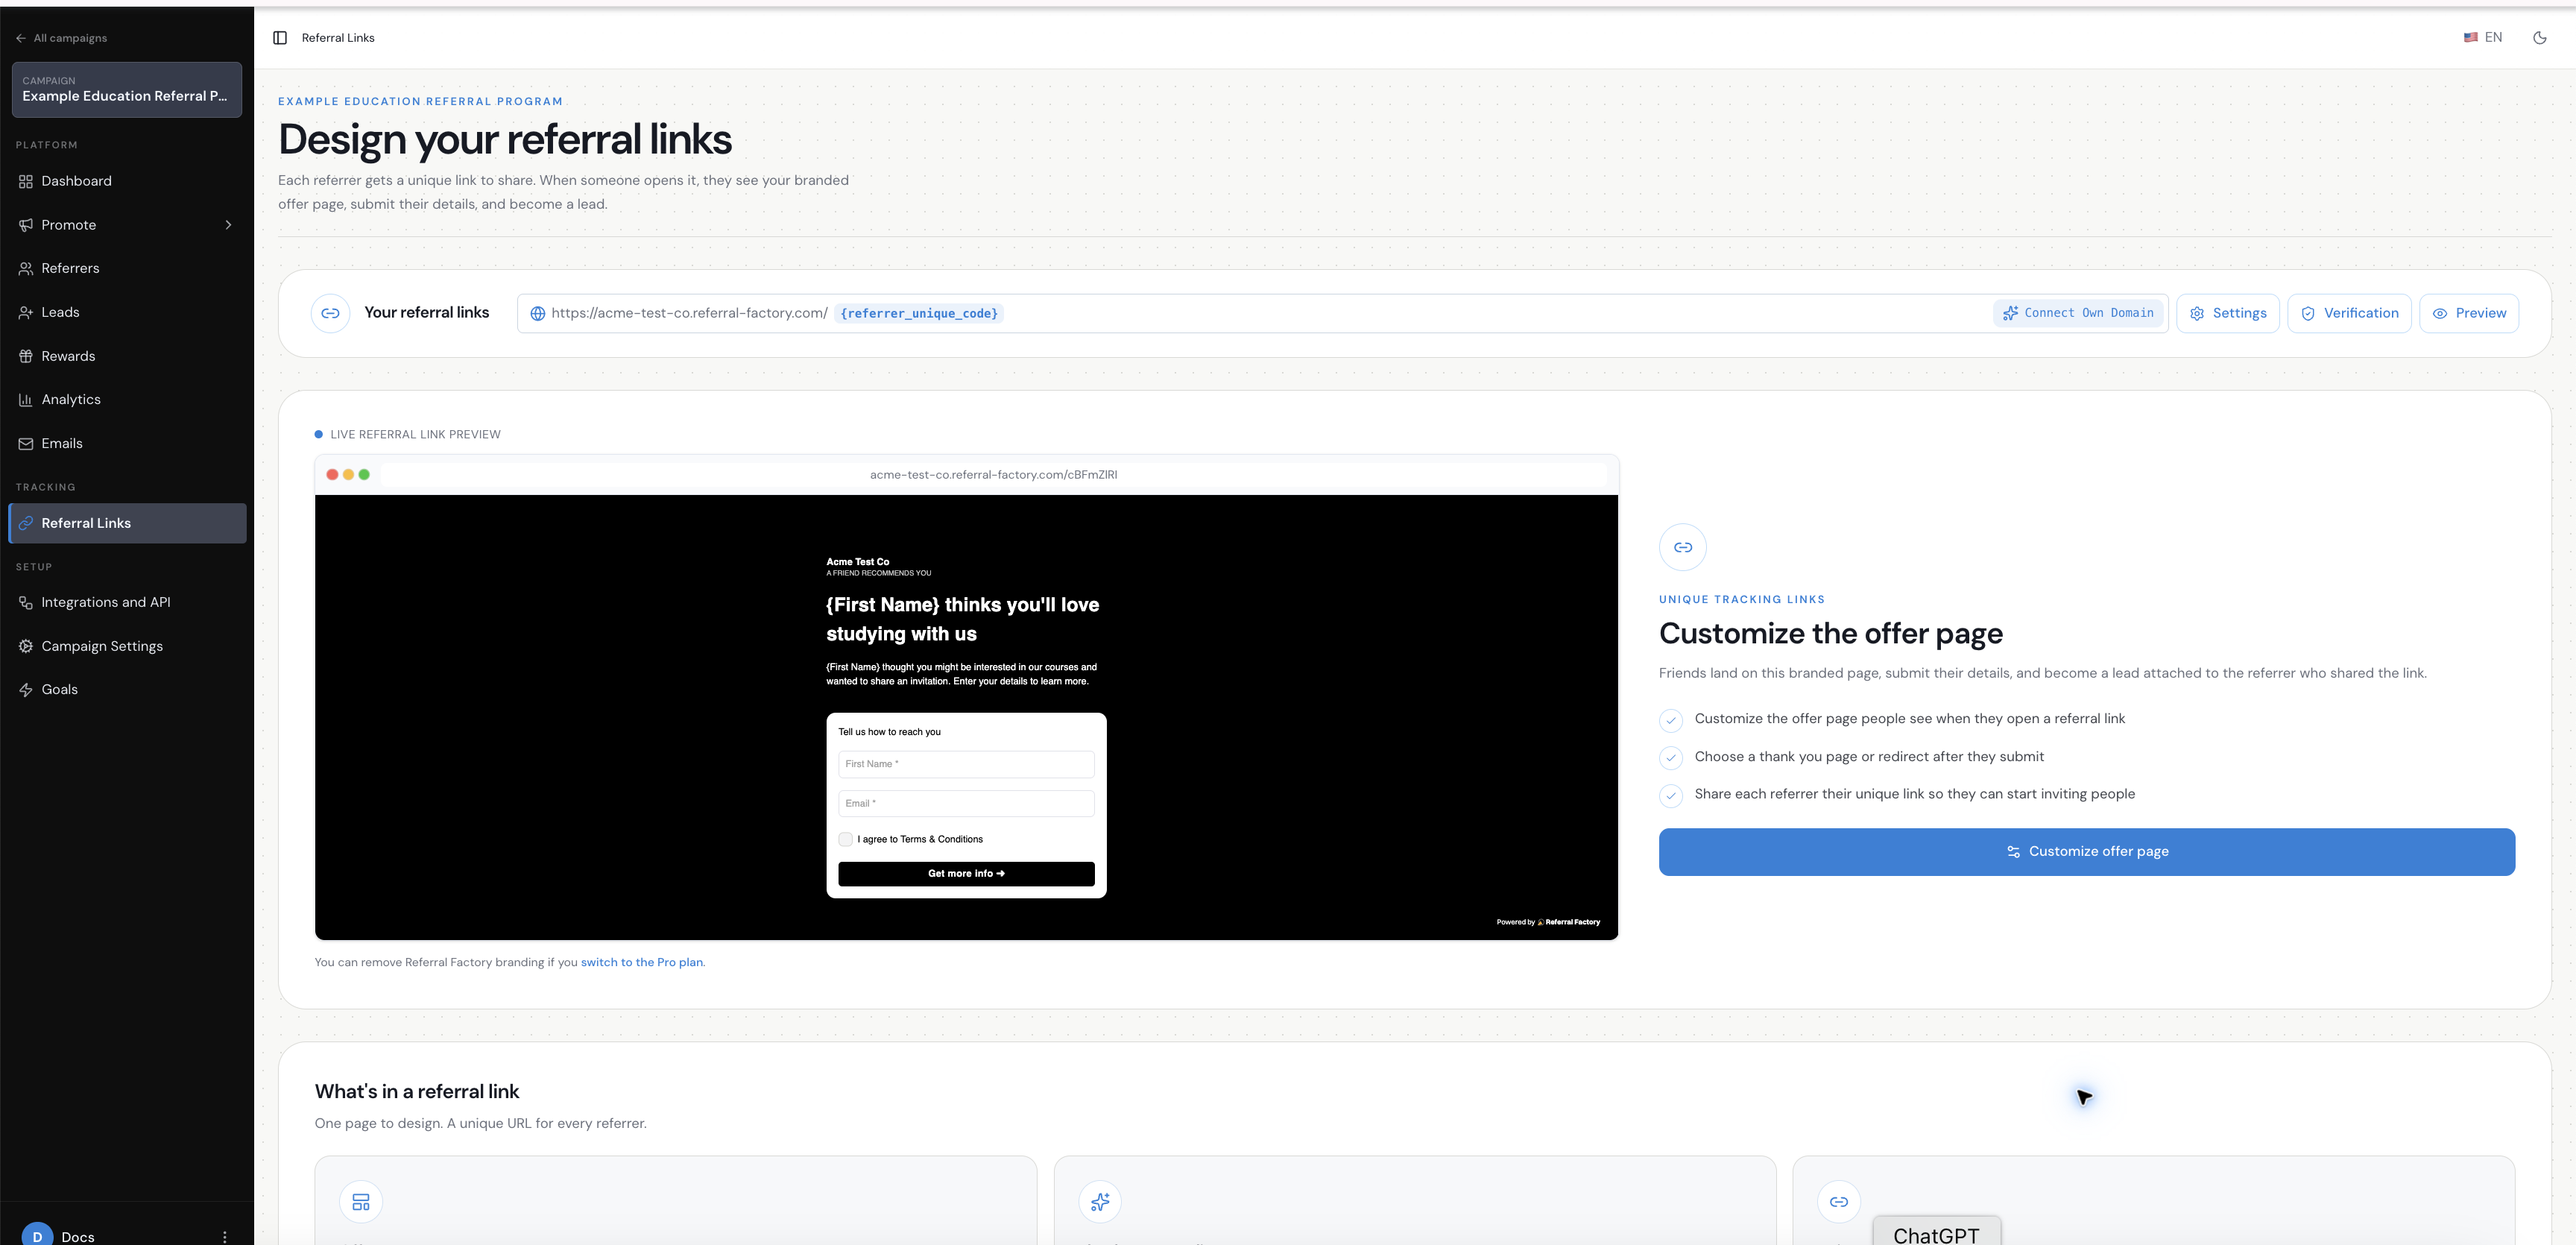Click the Integrations and API icon
Screen dimensions: 2576x1245
coord(26,603)
